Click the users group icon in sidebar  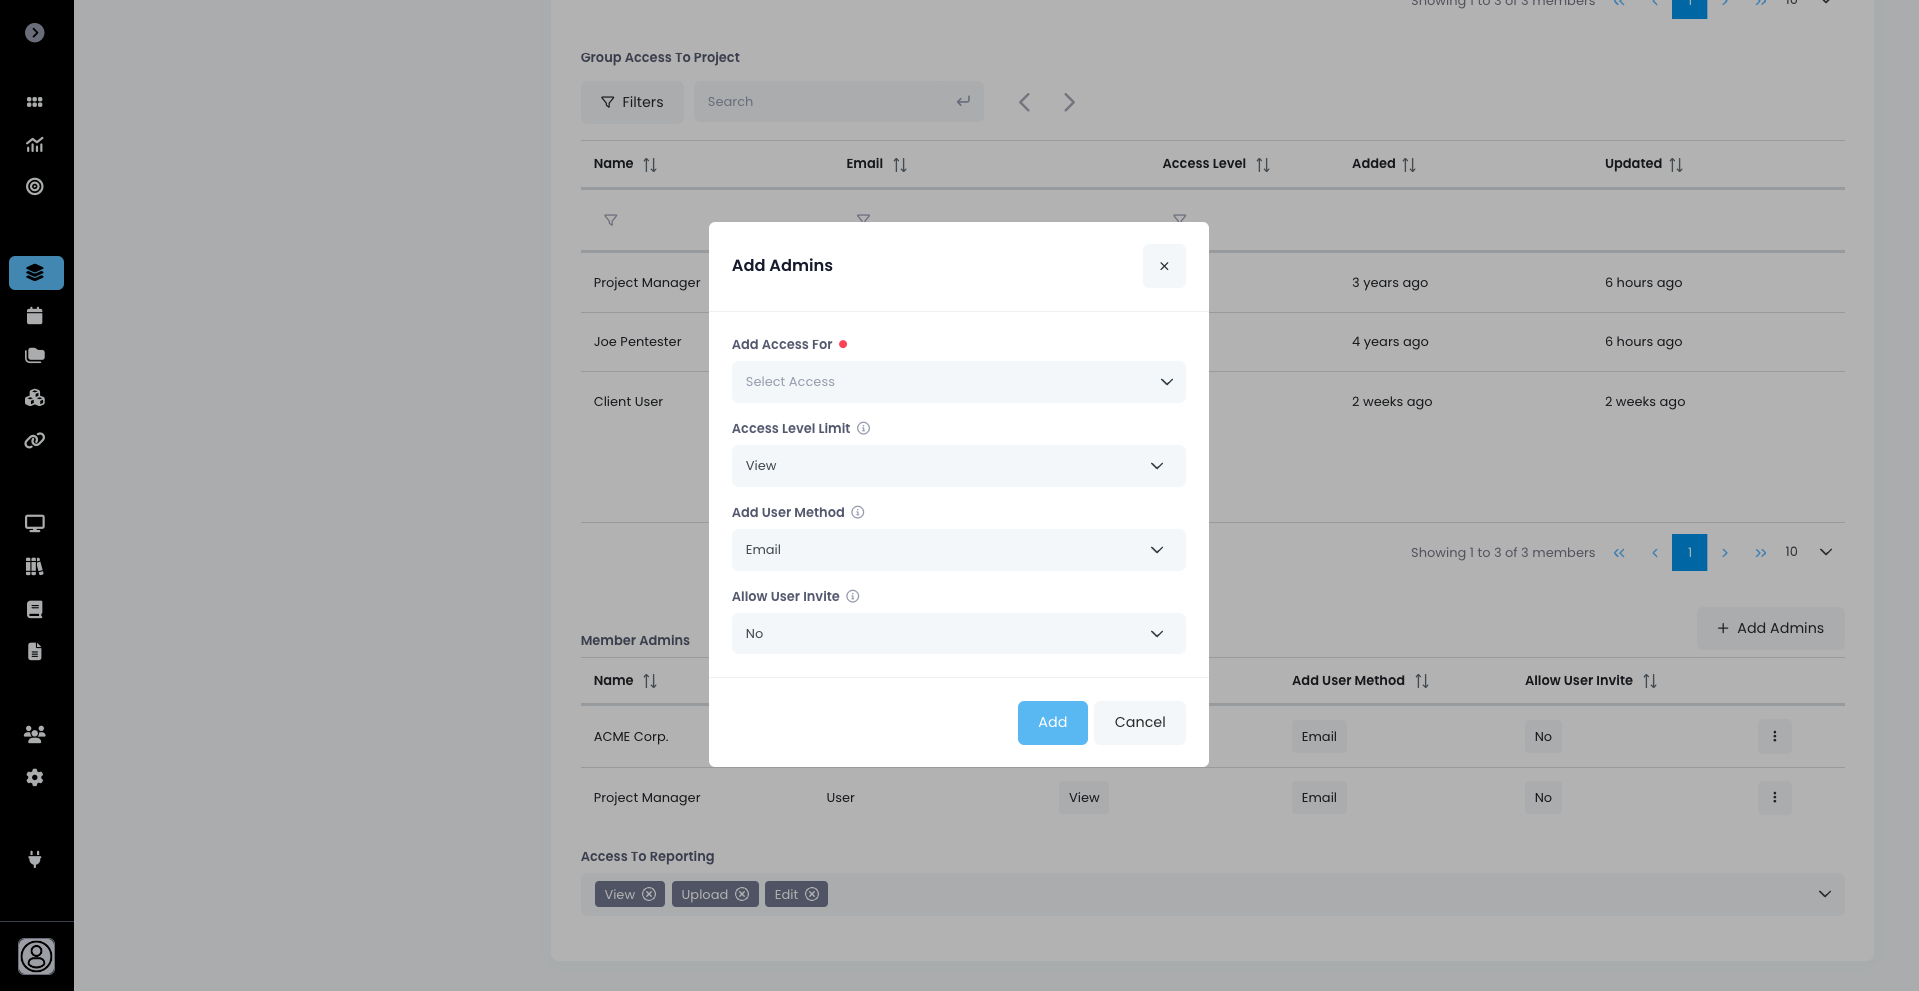[x=35, y=735]
